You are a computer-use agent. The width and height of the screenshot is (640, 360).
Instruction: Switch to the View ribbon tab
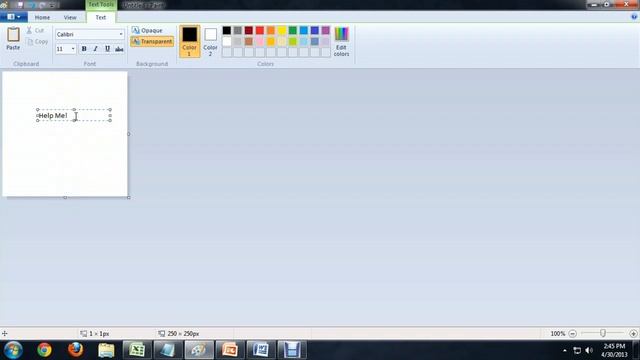click(x=70, y=18)
